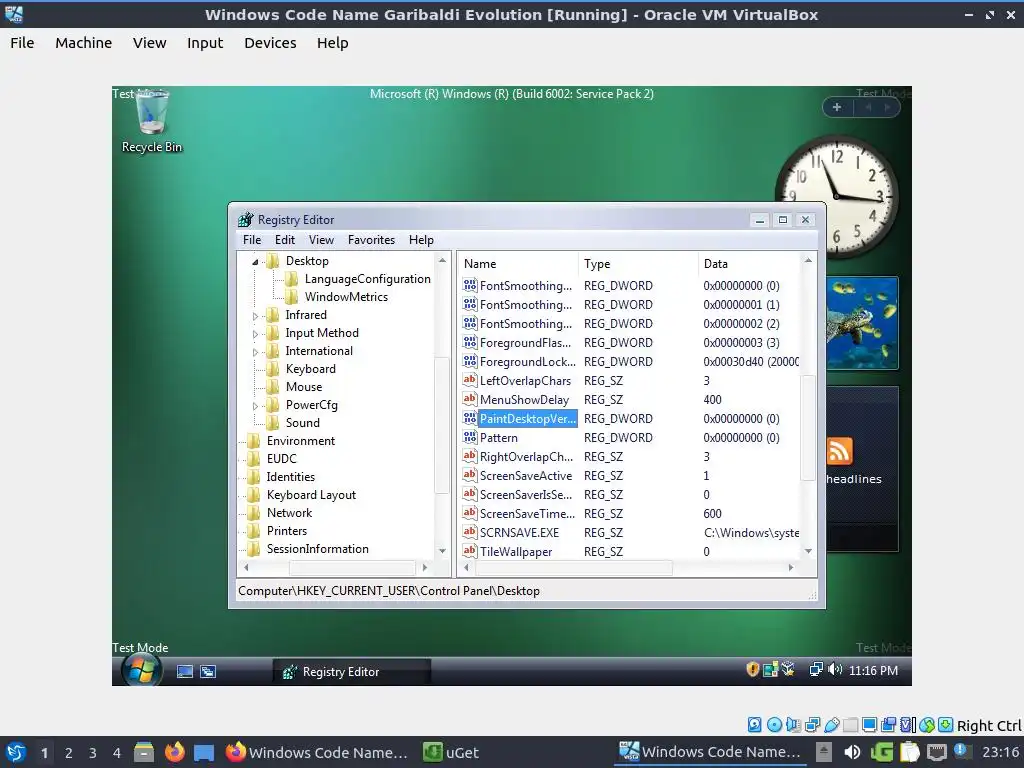Viewport: 1024px width, 768px height.
Task: Select the MenuShowDelay value
Action: coord(524,400)
